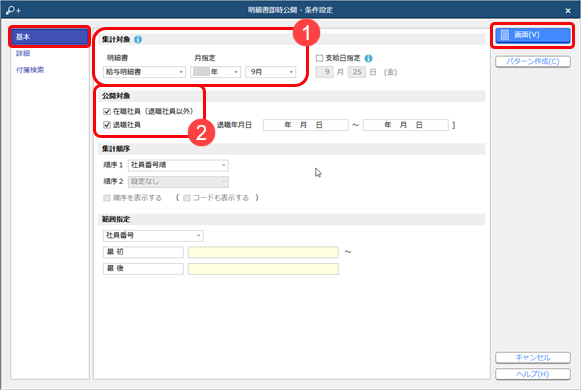Click the 集計順序 section header
This screenshot has width=581, height=390.
pyautogui.click(x=292, y=149)
